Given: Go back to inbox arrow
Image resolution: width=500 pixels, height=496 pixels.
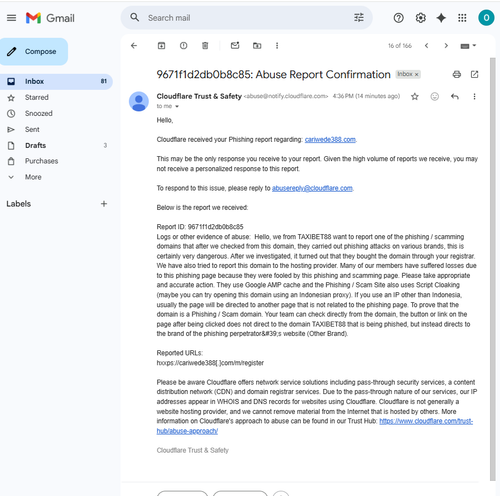Looking at the screenshot, I should [134, 46].
